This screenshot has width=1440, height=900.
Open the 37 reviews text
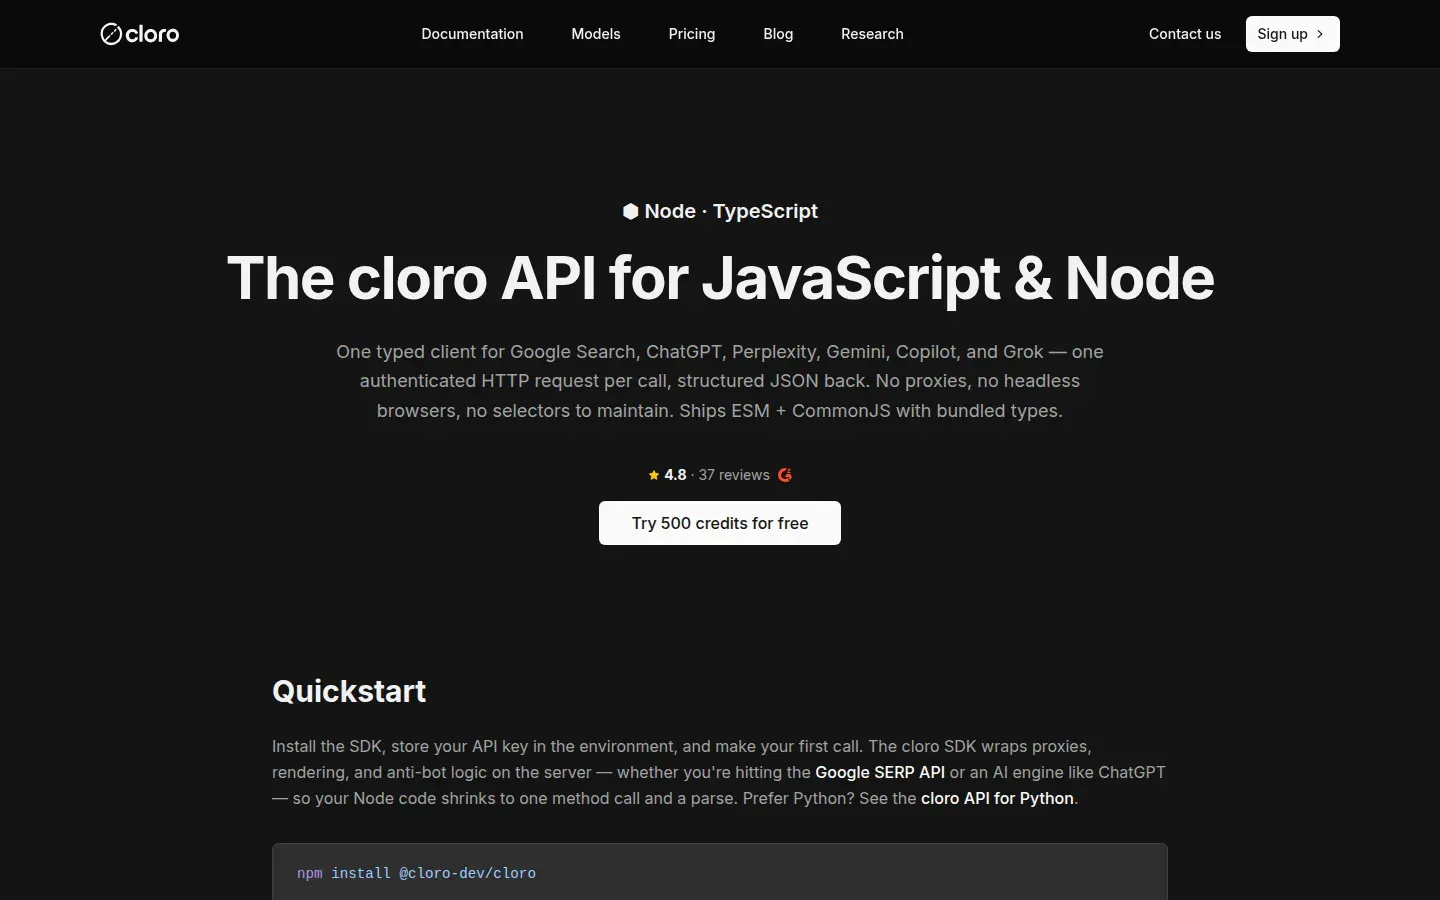click(734, 475)
